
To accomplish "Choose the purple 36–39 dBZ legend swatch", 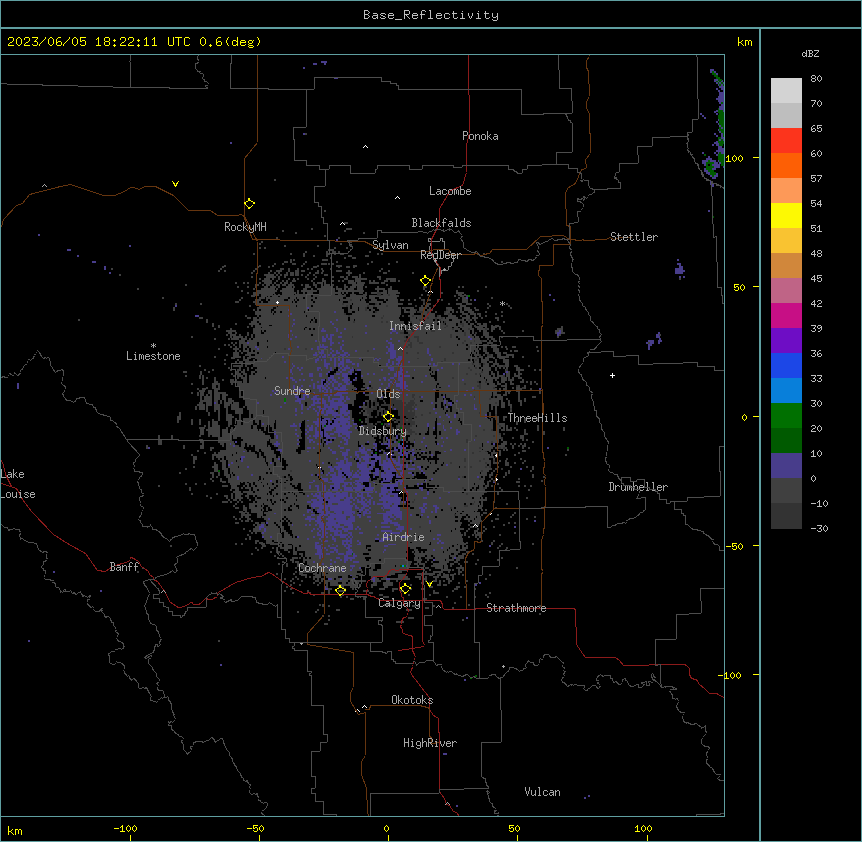I will (786, 341).
